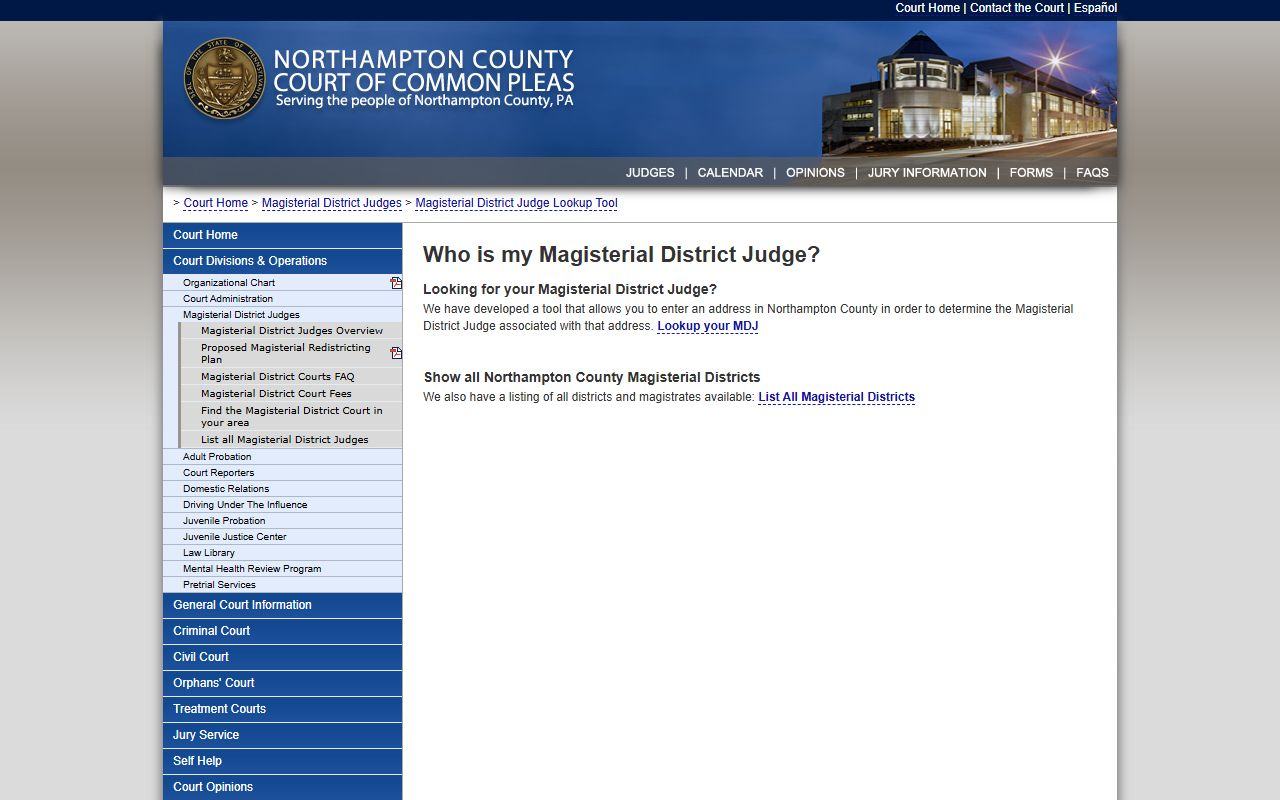Open Juvenile Justice Center sidebar item

click(x=282, y=537)
